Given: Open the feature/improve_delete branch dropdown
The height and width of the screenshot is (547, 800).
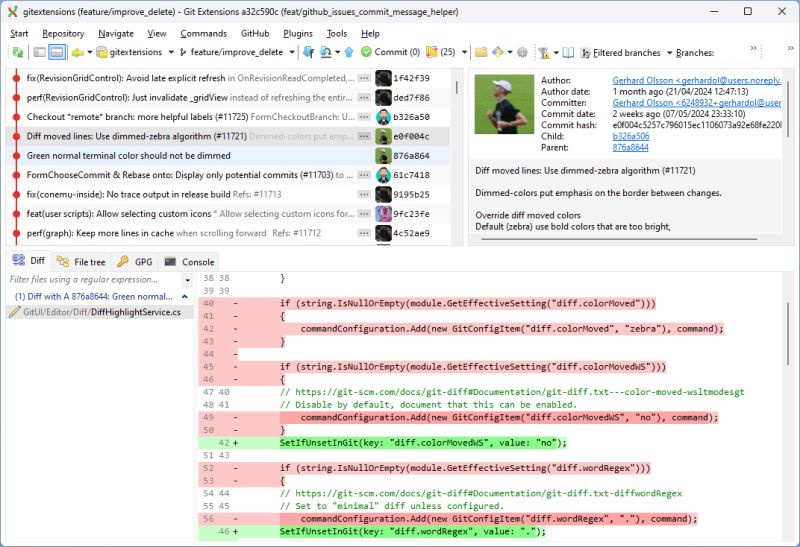Looking at the screenshot, I should click(x=292, y=52).
